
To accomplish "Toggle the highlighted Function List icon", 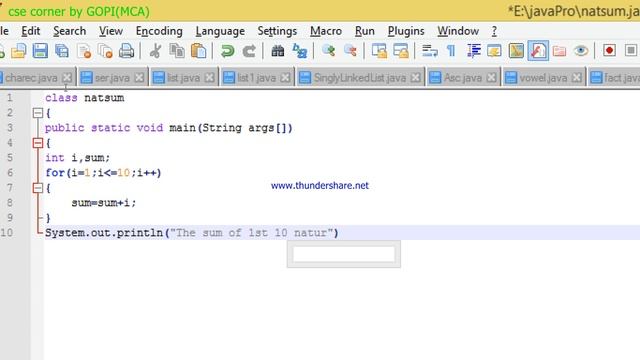I will point(538,51).
